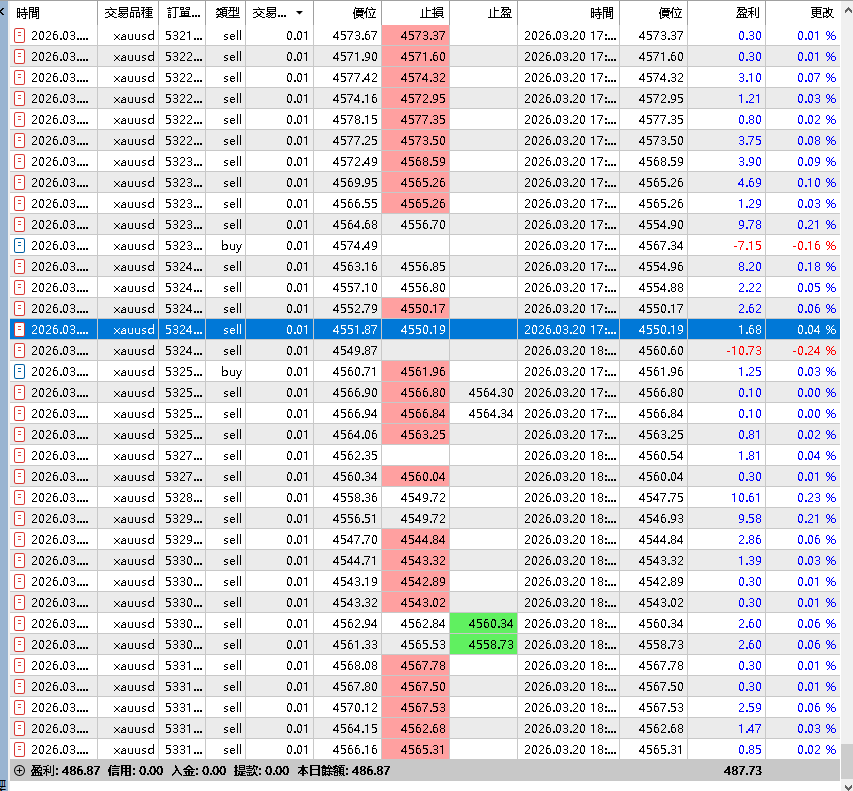
Task: Sort by the 更改 column header
Action: pos(803,13)
